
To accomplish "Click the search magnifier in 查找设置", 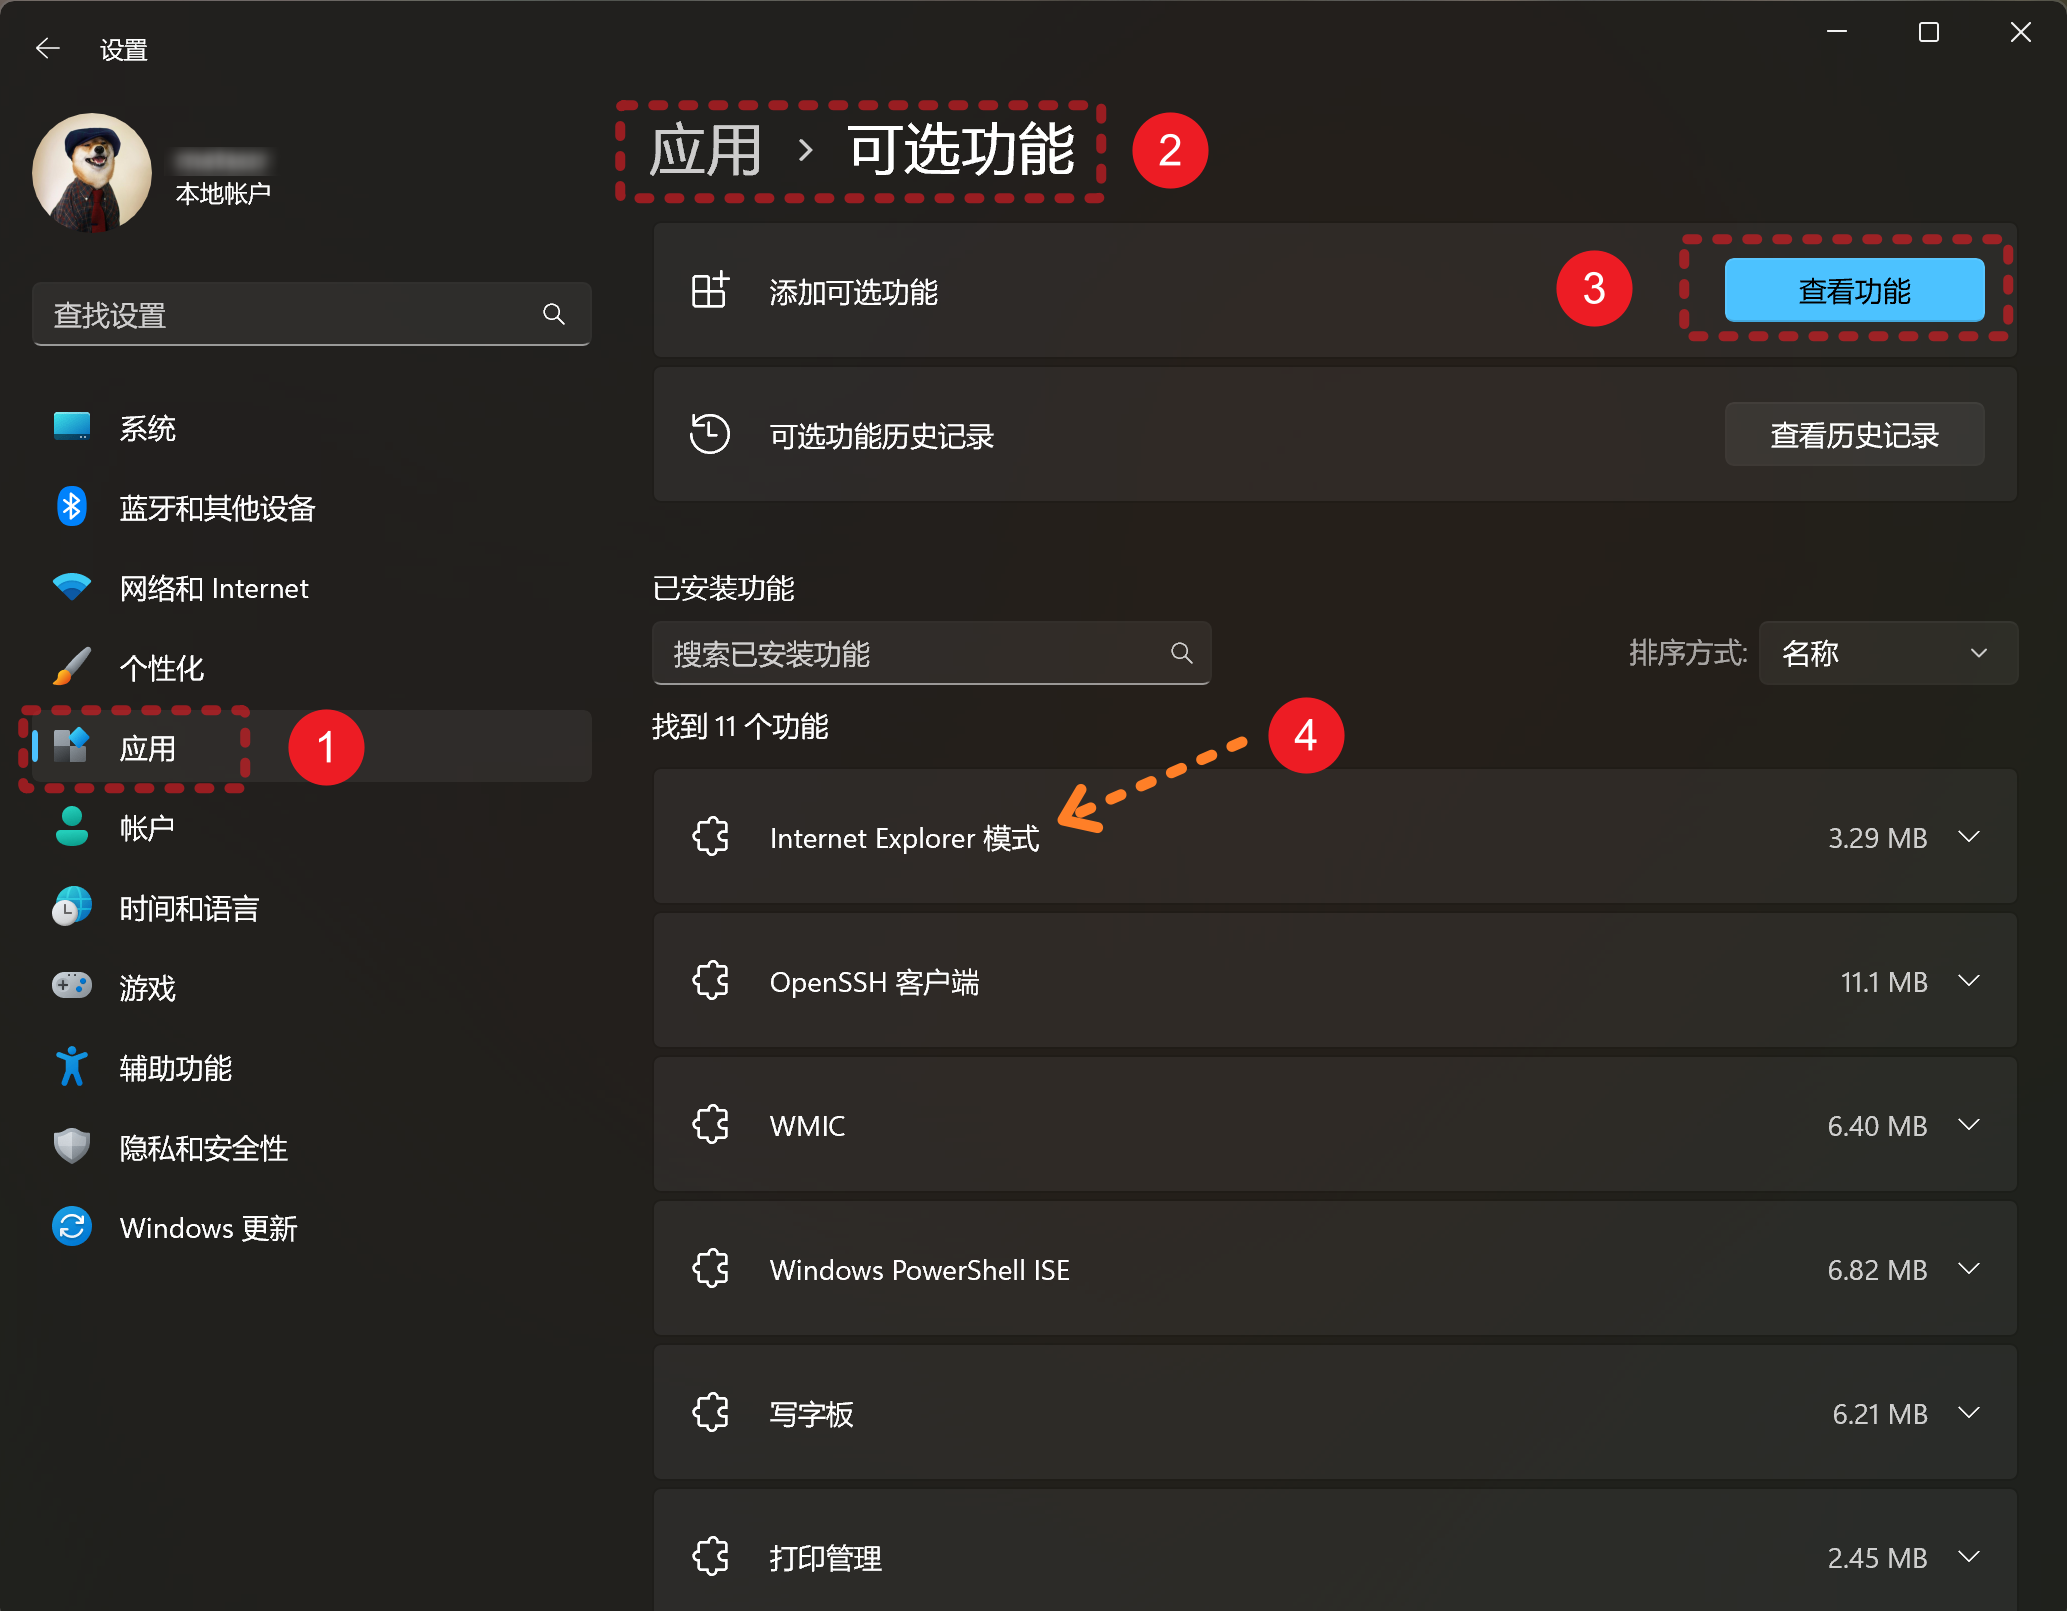I will coord(553,314).
